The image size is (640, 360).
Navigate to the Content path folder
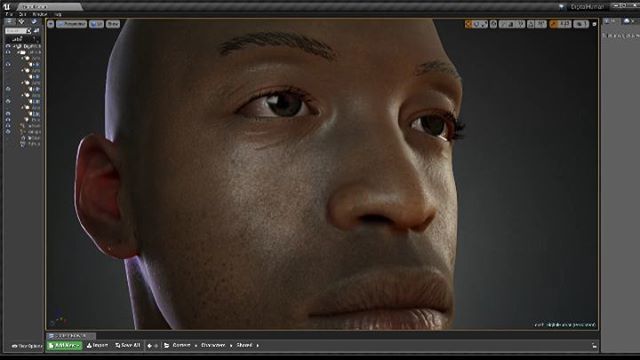click(x=181, y=345)
